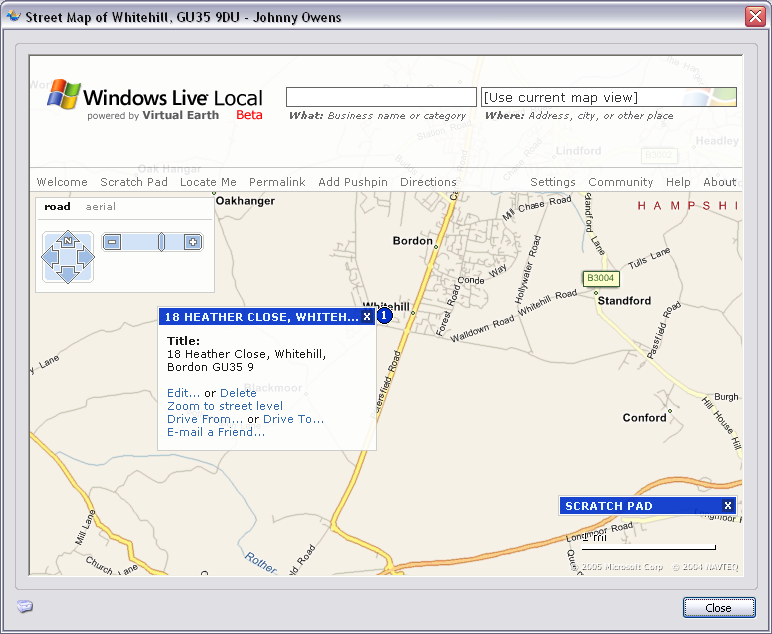
Task: Switch map to aerial view
Action: 101,207
